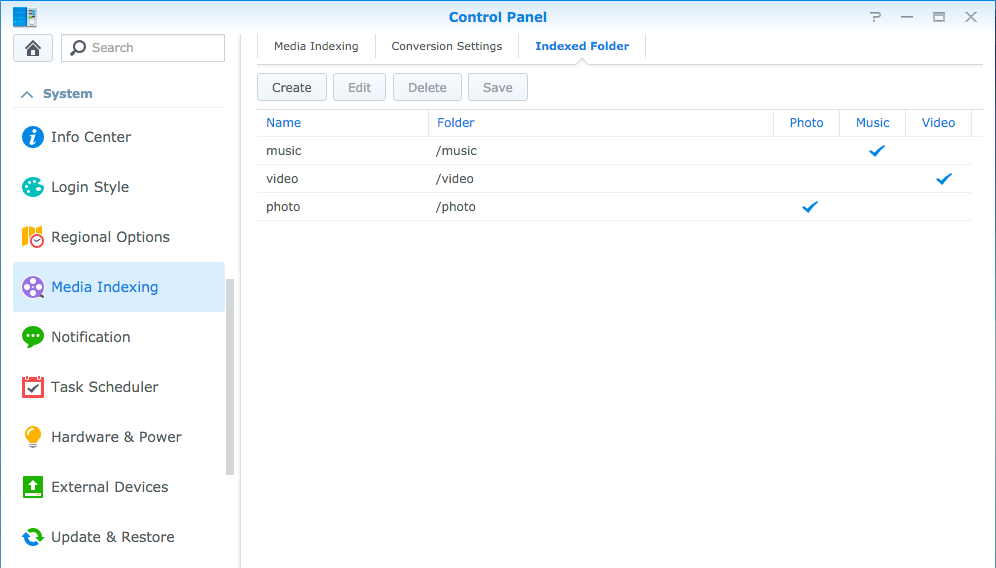
Task: Click Hardware & Power lightbulb icon
Action: click(33, 437)
